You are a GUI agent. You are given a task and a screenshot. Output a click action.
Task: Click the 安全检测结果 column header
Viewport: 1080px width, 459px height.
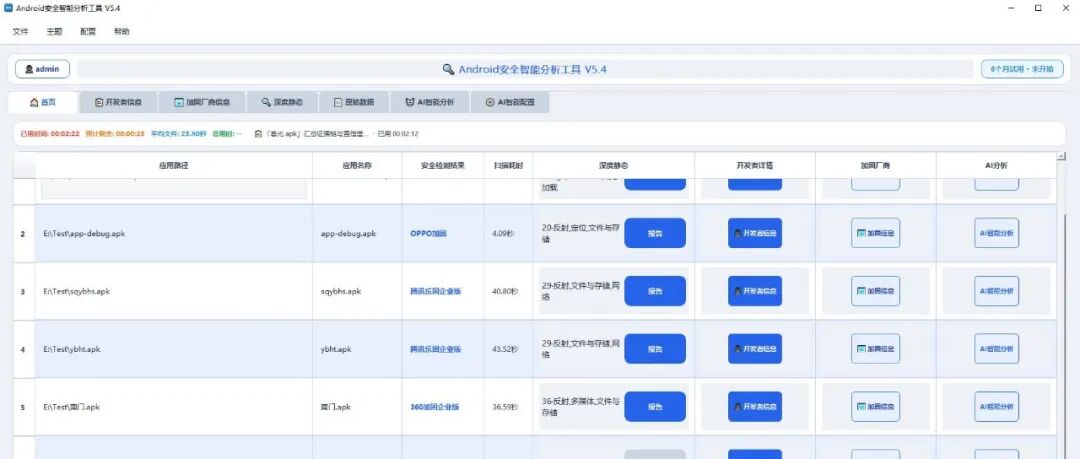coord(443,165)
